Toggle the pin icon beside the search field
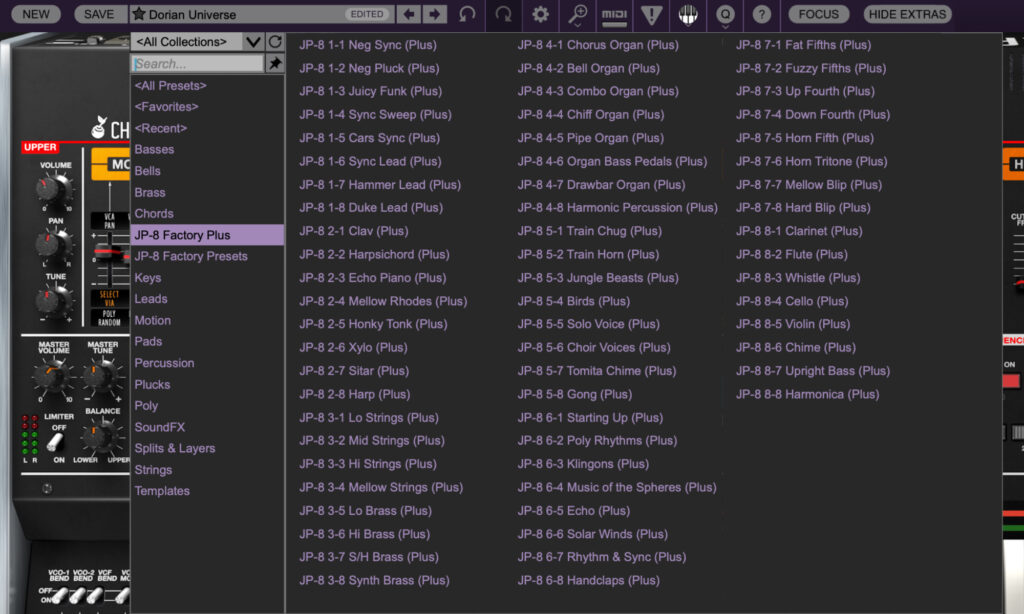 point(275,63)
